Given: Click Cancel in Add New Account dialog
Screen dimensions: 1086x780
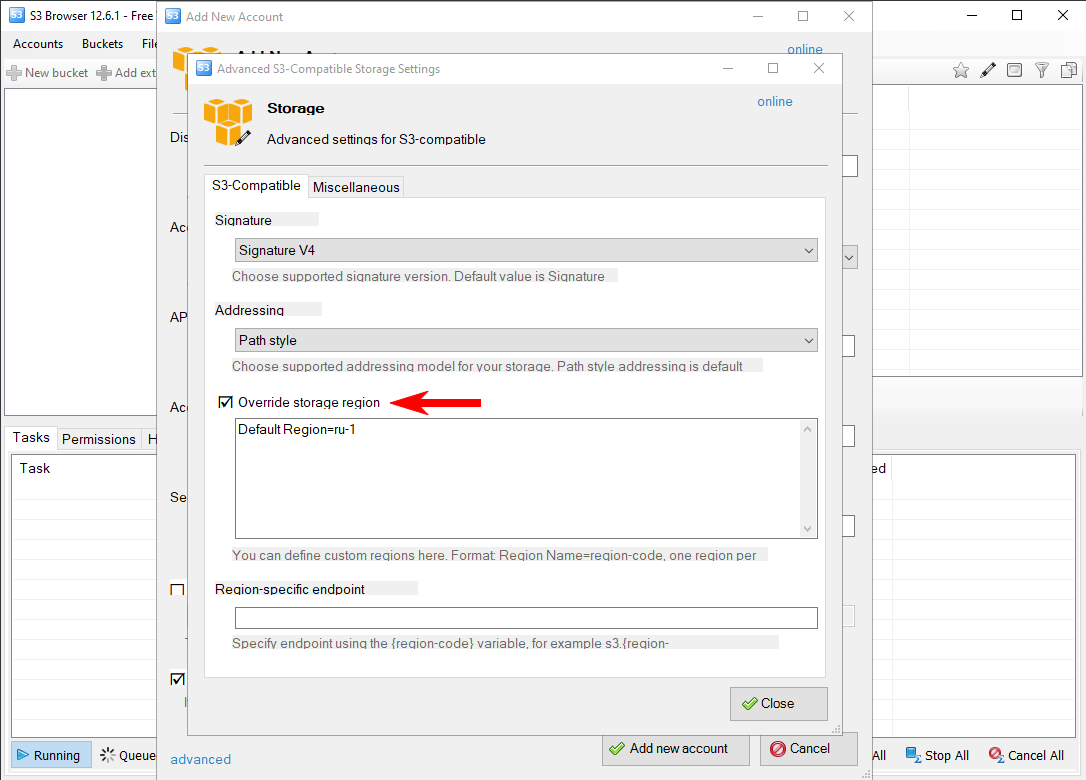Looking at the screenshot, I should 809,749.
